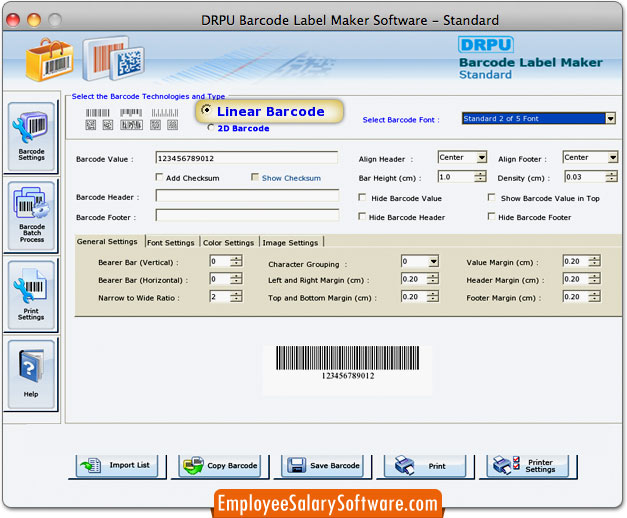Screen dimensions: 627x518
Task: Select the 2D Barcode radio button
Action: pos(211,128)
